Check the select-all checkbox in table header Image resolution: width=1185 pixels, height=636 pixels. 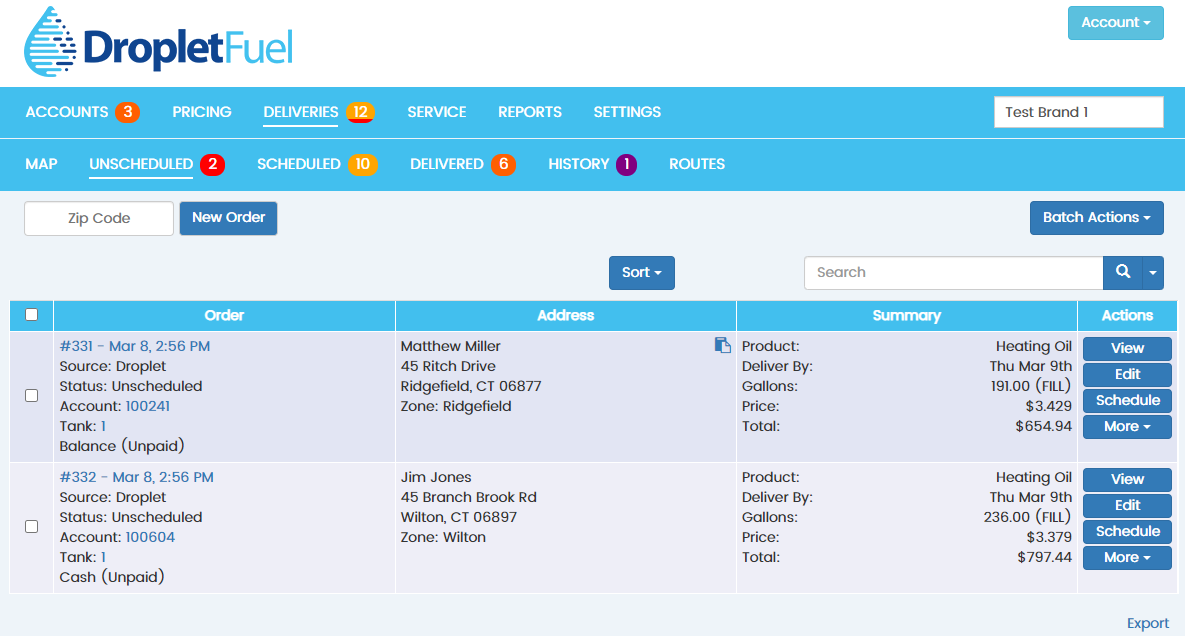coord(31,313)
